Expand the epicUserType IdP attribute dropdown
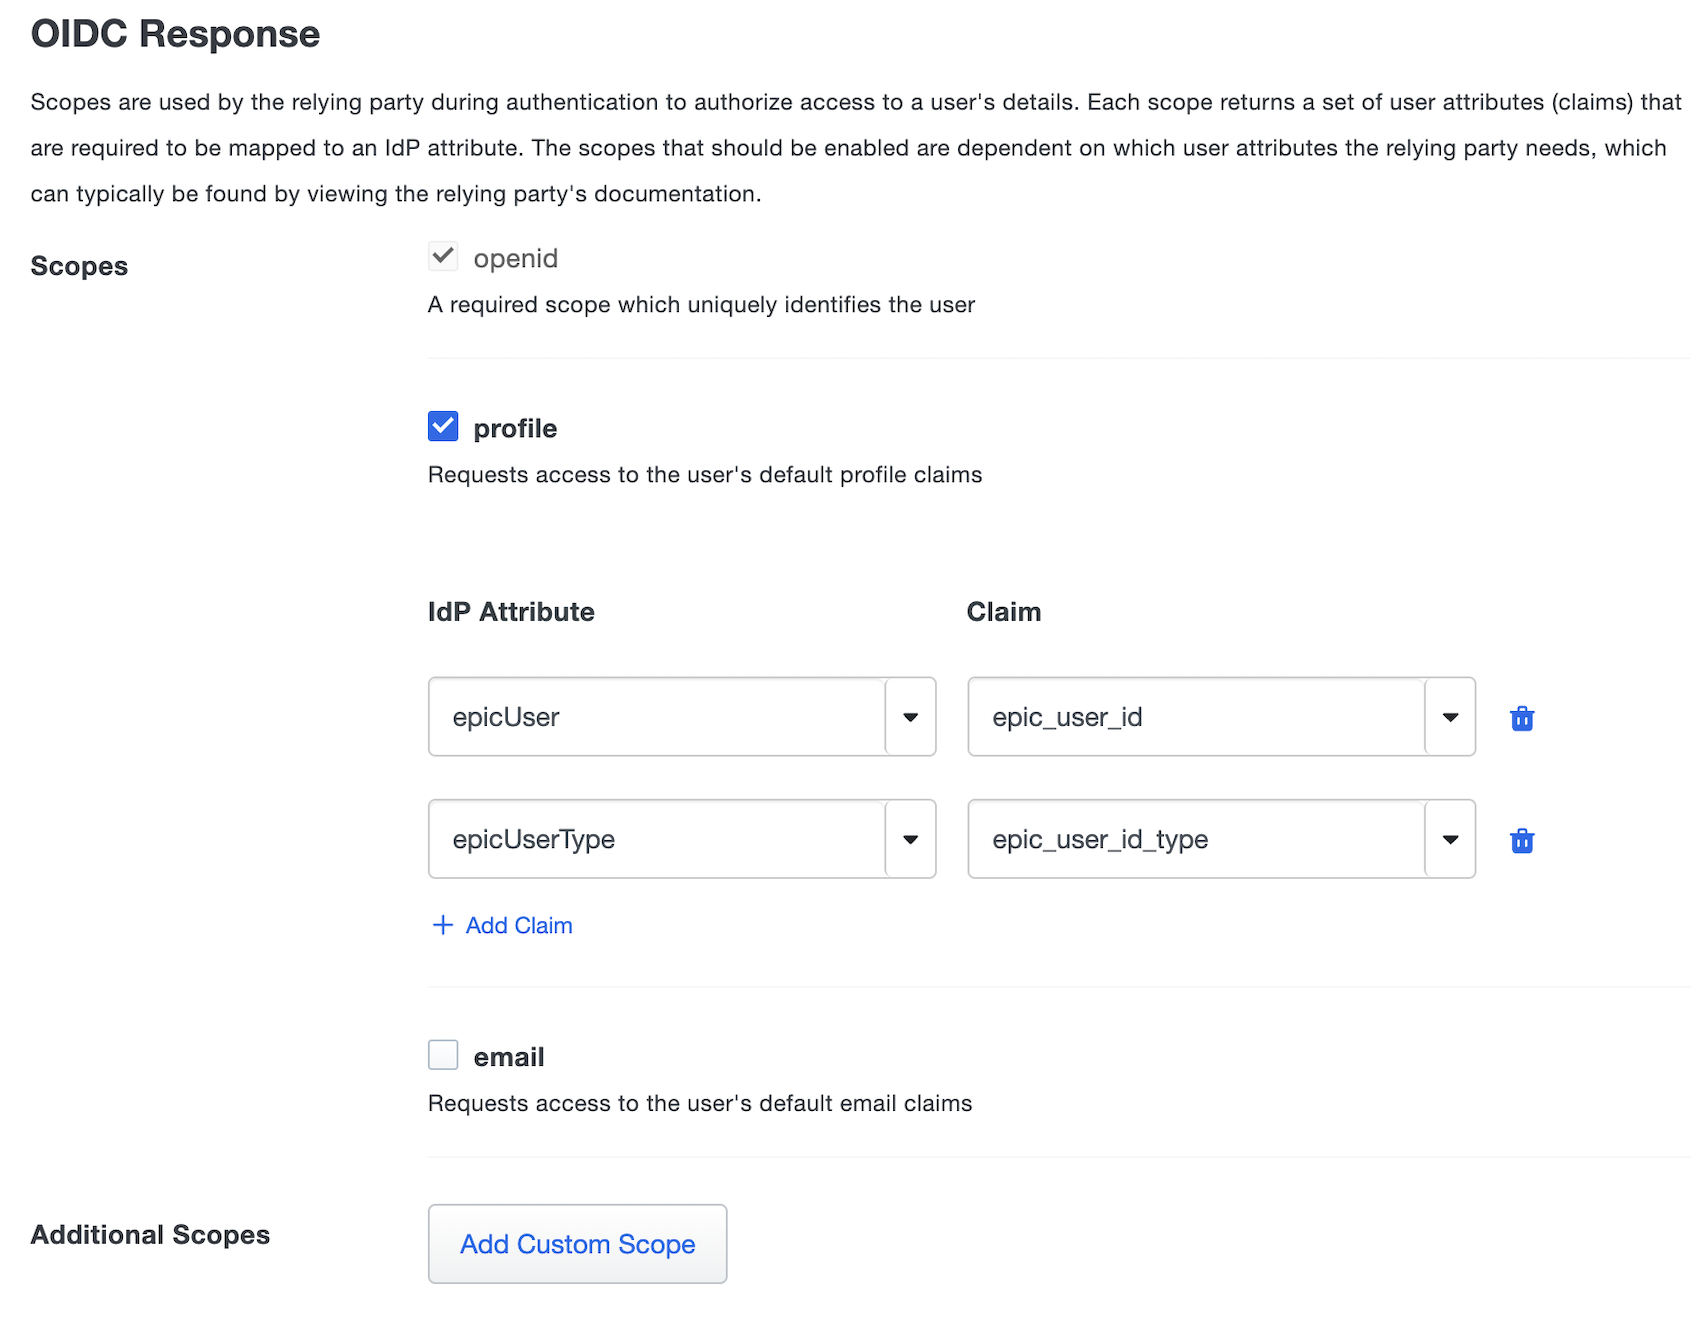 point(909,840)
